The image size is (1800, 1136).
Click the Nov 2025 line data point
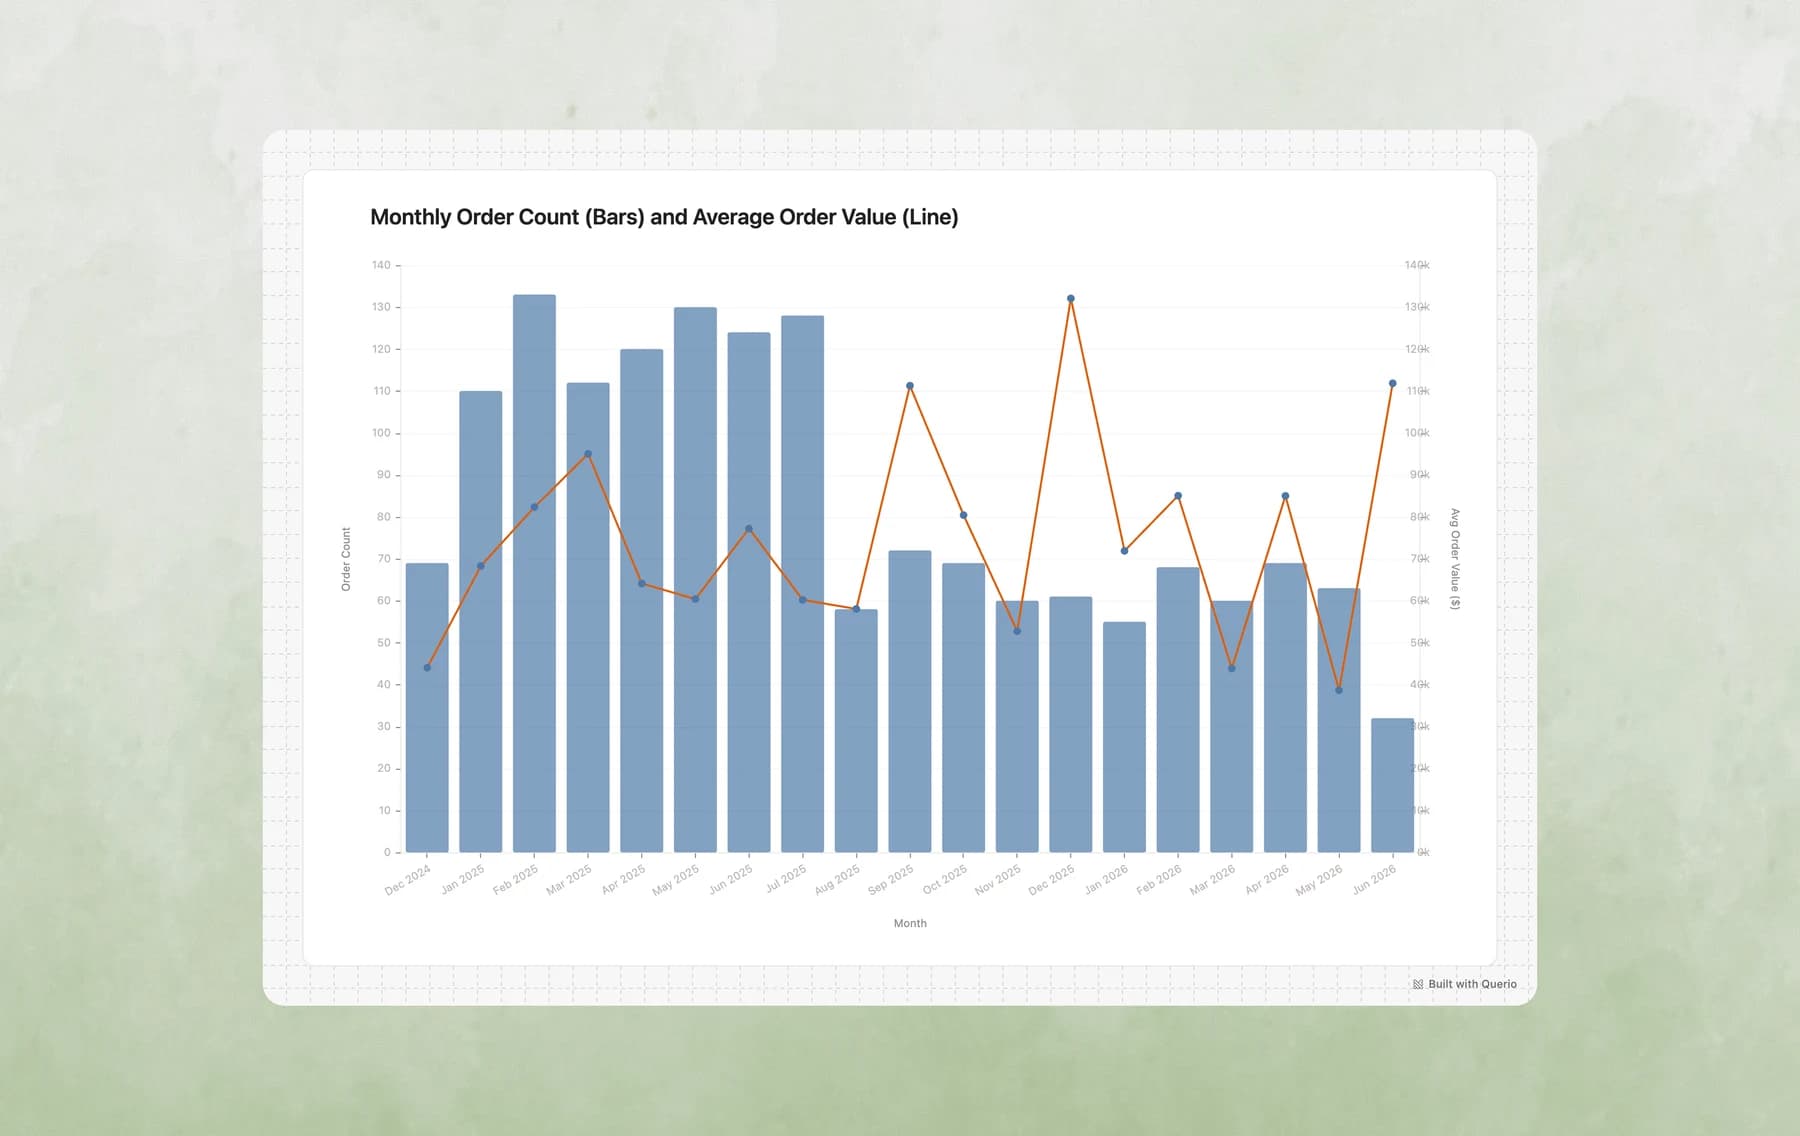coord(1017,631)
